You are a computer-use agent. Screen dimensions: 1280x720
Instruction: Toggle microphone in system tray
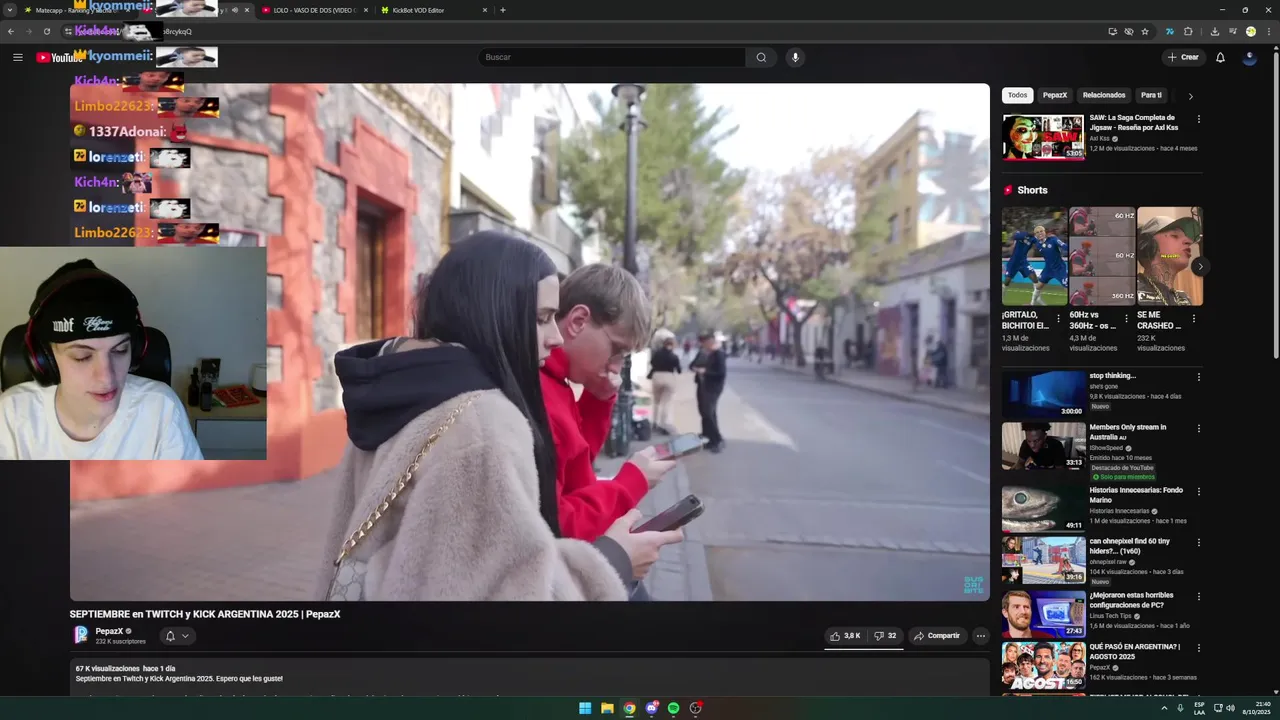1180,708
